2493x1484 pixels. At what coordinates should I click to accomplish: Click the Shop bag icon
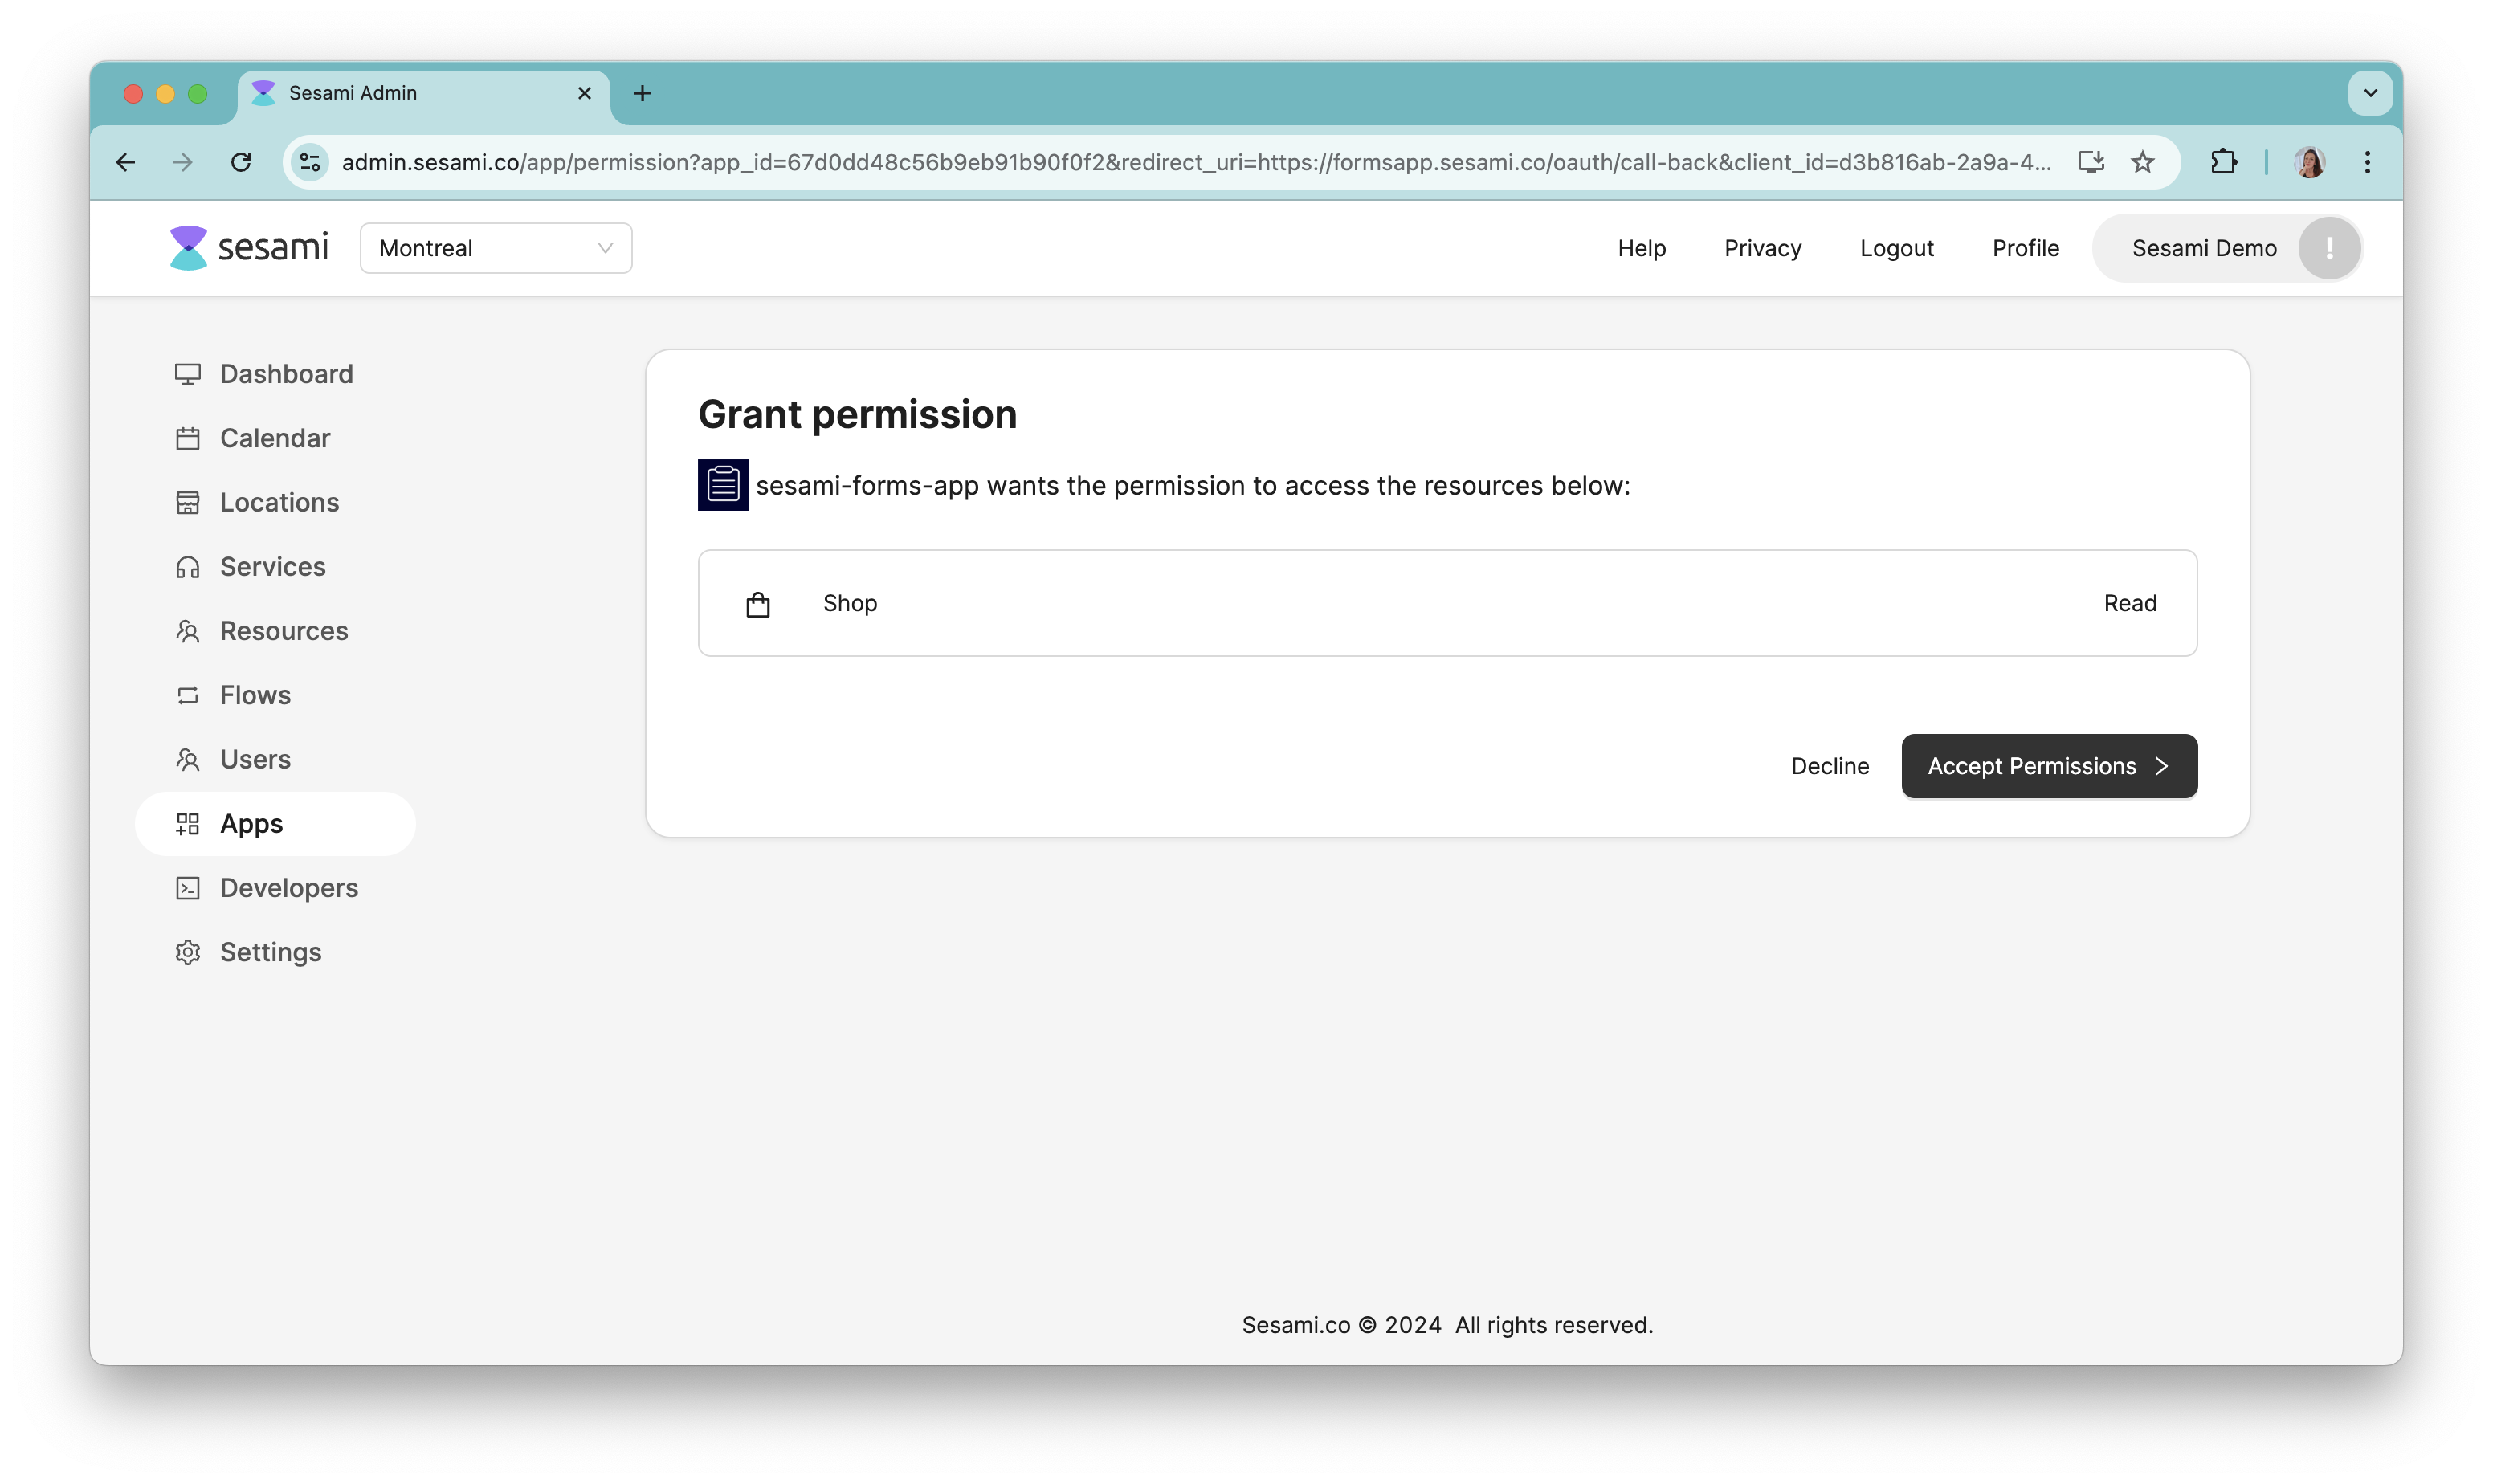758,604
